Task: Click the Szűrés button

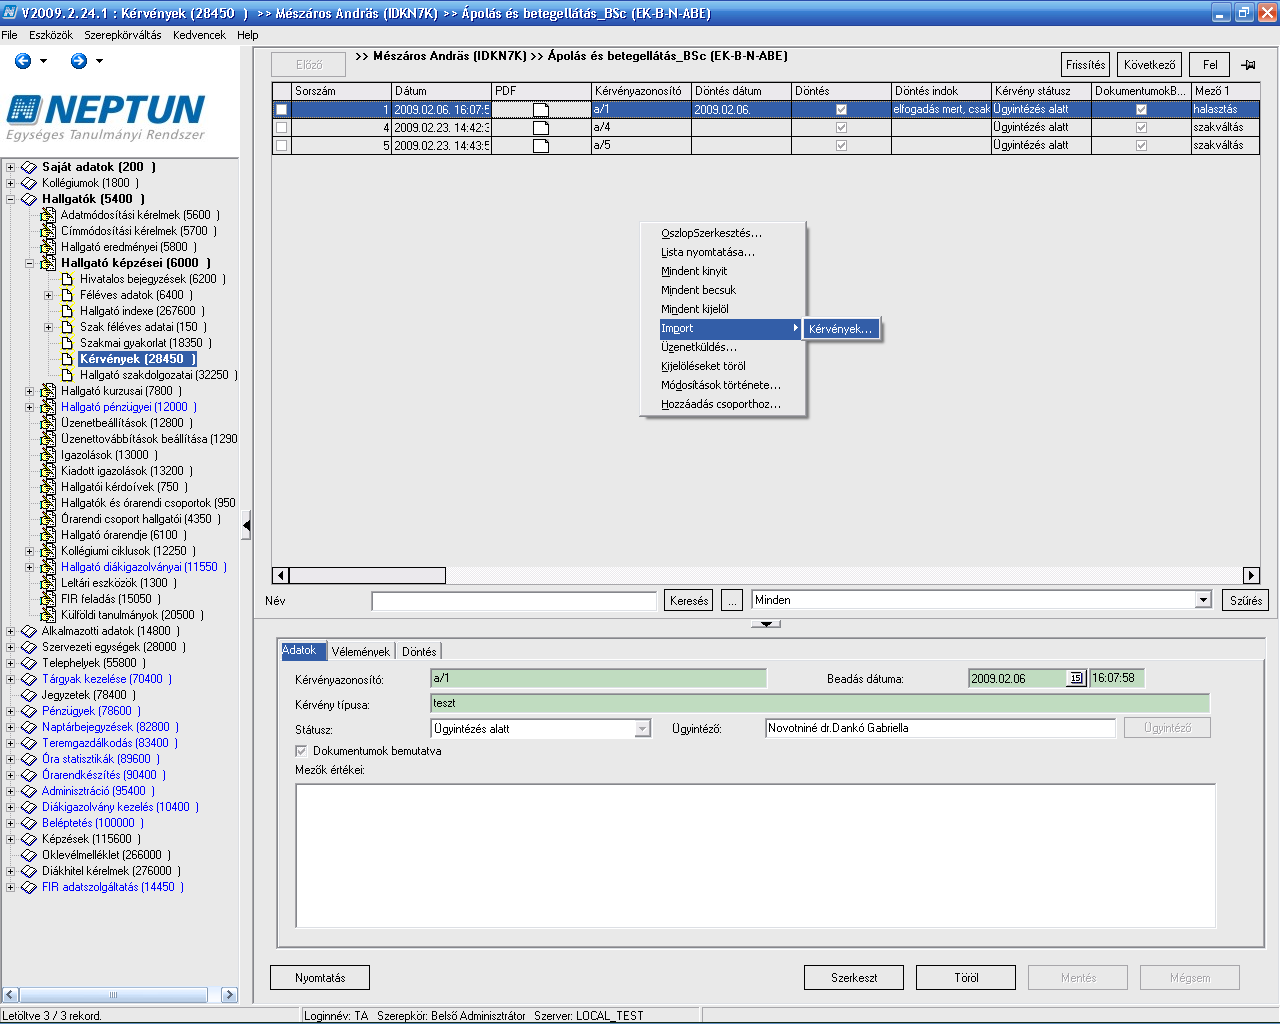Action: [x=1246, y=600]
